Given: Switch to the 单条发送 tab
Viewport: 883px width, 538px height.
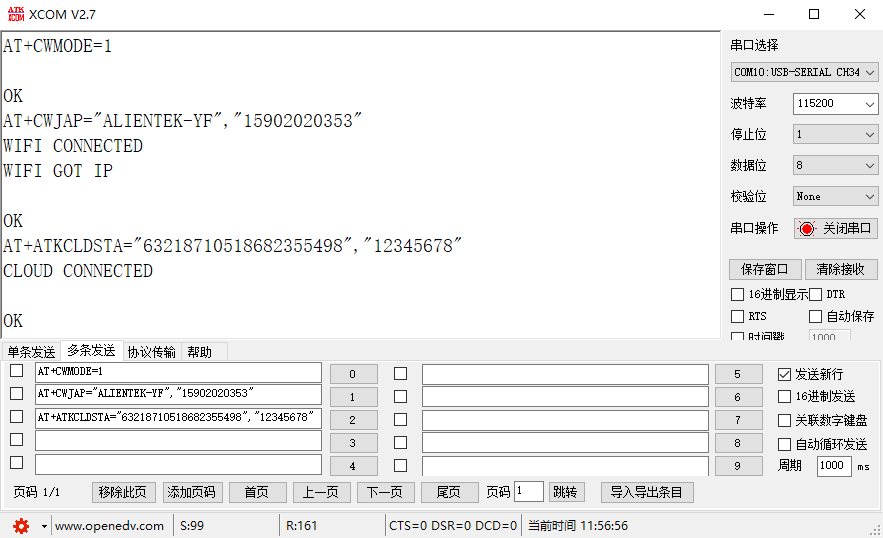Looking at the screenshot, I should coord(31,352).
